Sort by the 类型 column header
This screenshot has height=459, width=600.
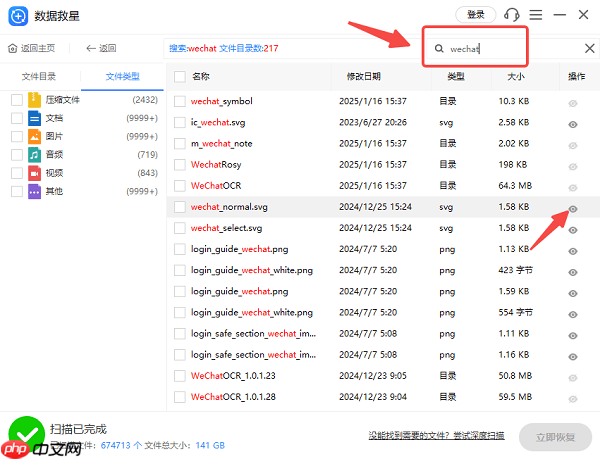(x=456, y=76)
